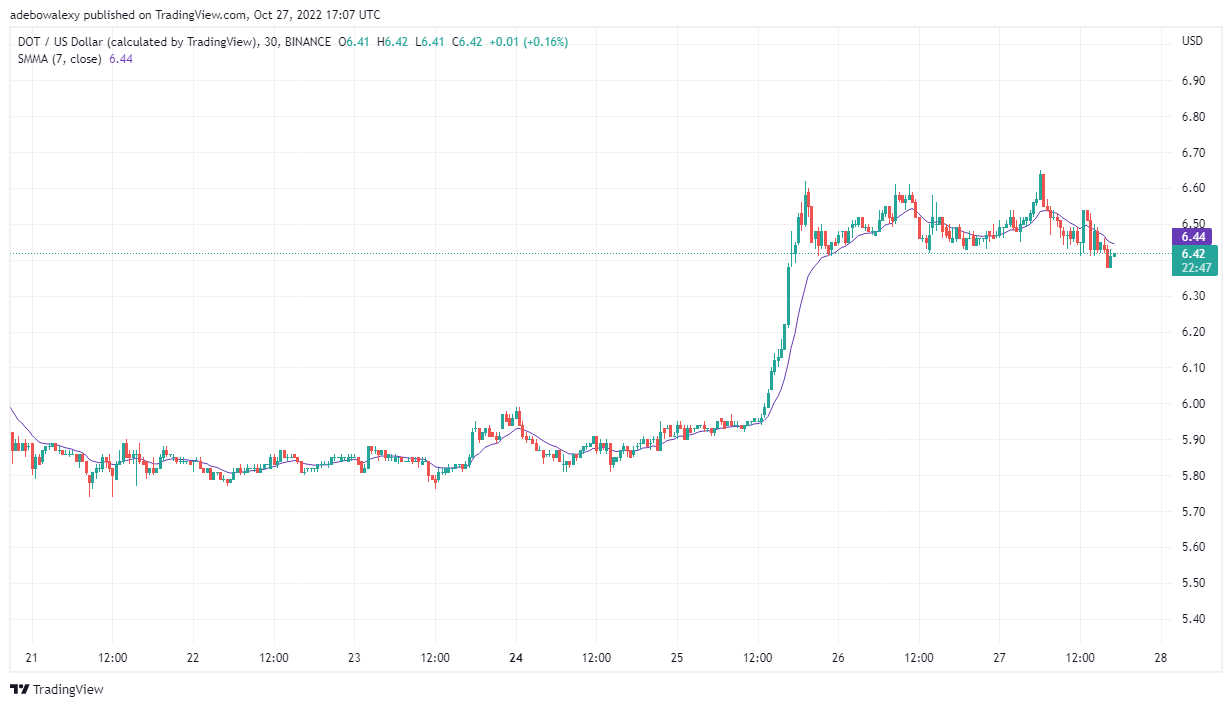Viewport: 1232px width, 707px height.
Task: Click the date label 26 on time axis
Action: 838,658
